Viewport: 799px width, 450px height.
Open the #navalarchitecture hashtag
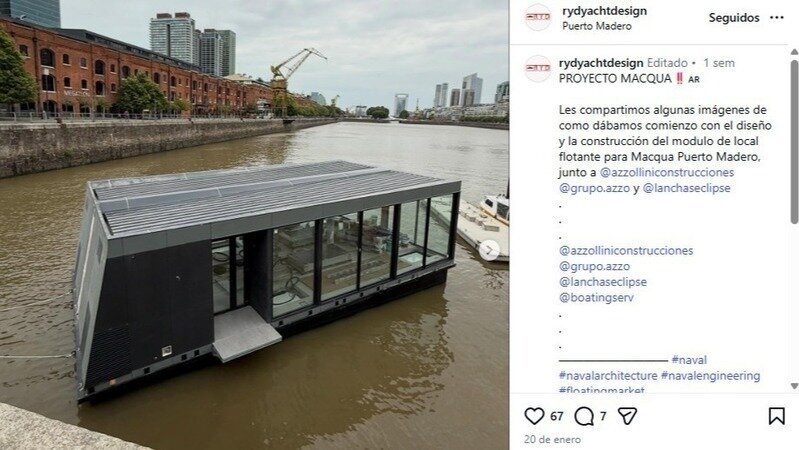point(608,376)
